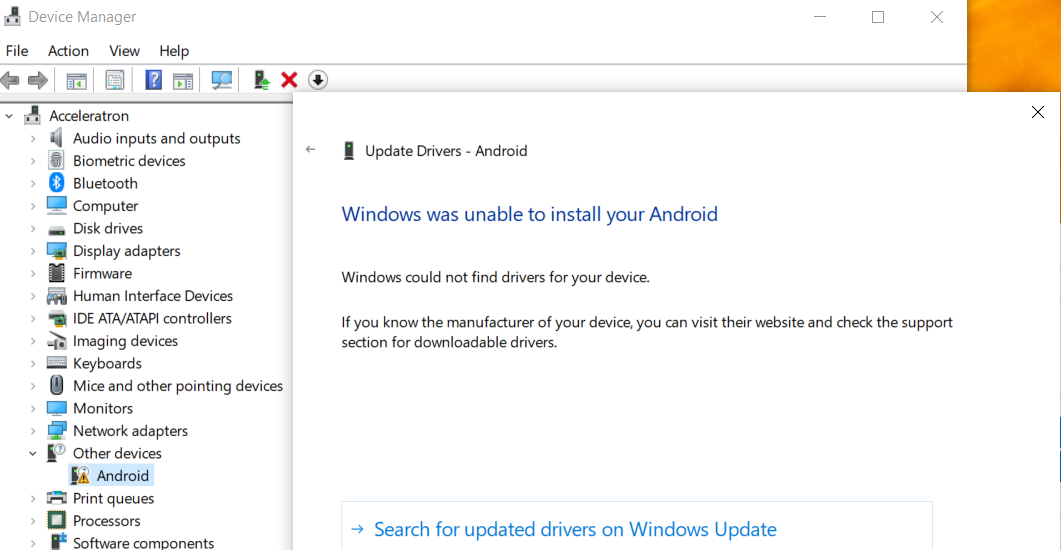Viewport: 1061px width, 550px height.
Task: Click the Firmware chip icon
Action: [x=56, y=273]
